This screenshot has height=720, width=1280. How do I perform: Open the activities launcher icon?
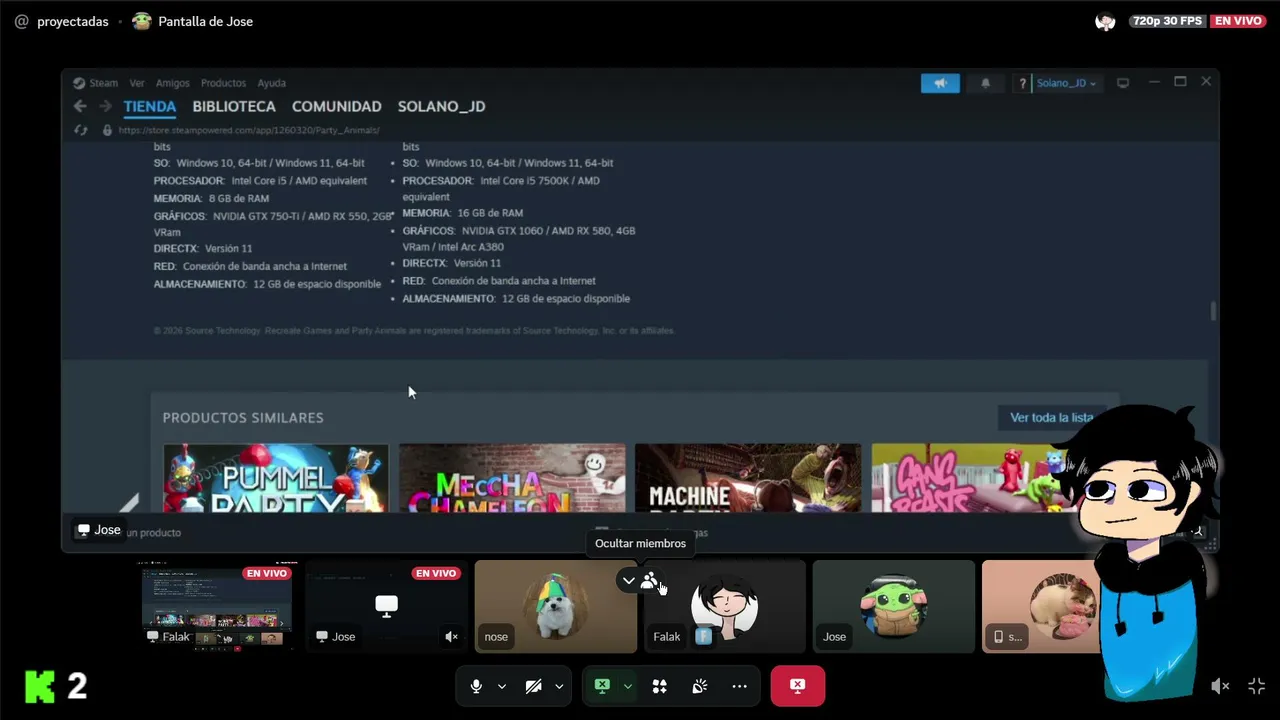coord(659,686)
